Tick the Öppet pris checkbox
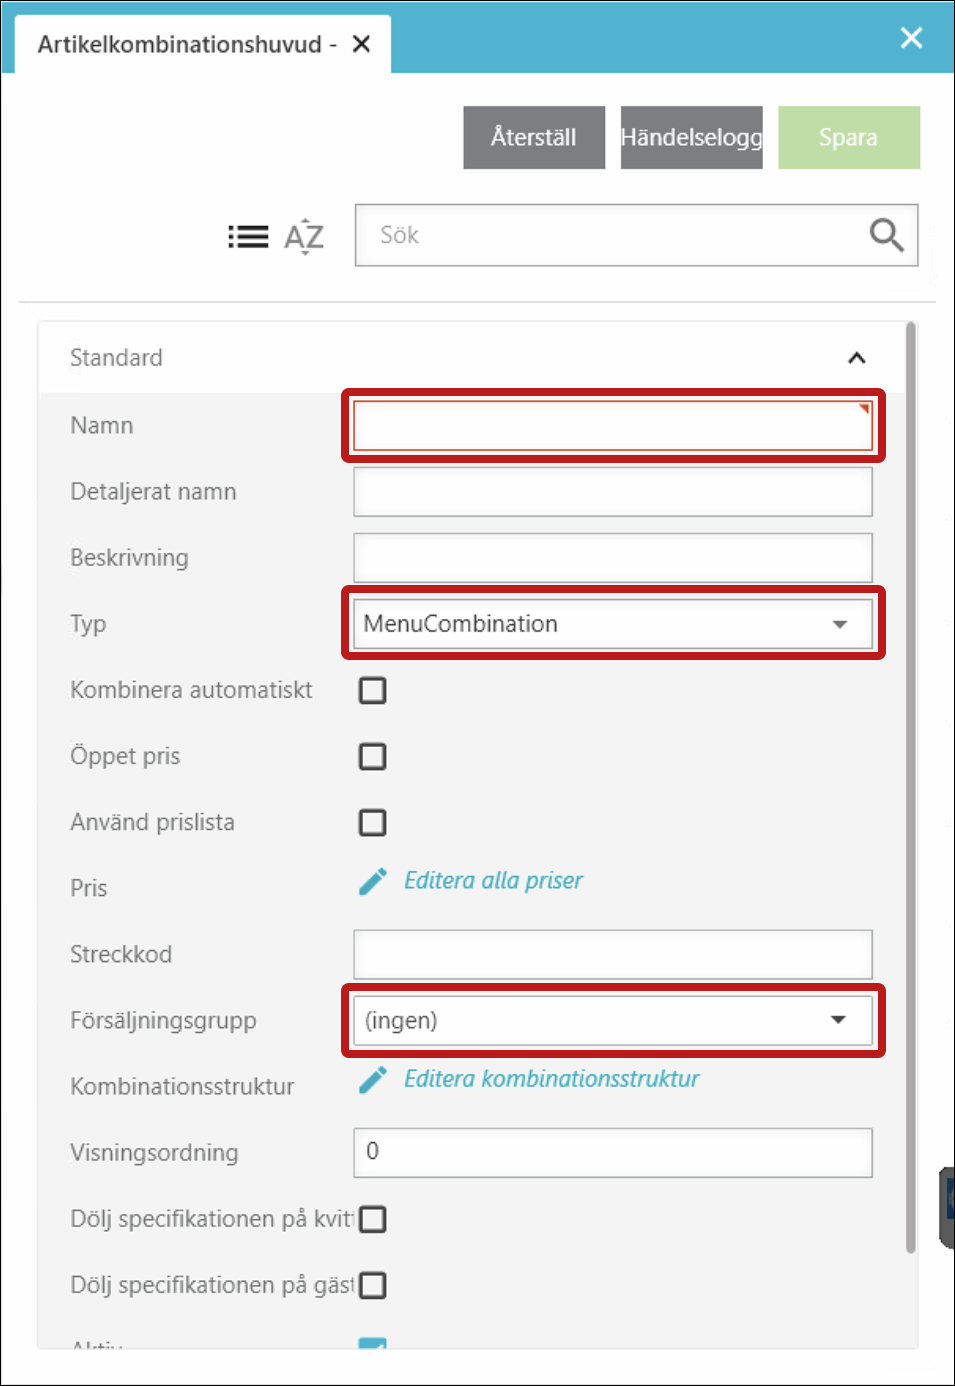The width and height of the screenshot is (955, 1386). pos(373,756)
